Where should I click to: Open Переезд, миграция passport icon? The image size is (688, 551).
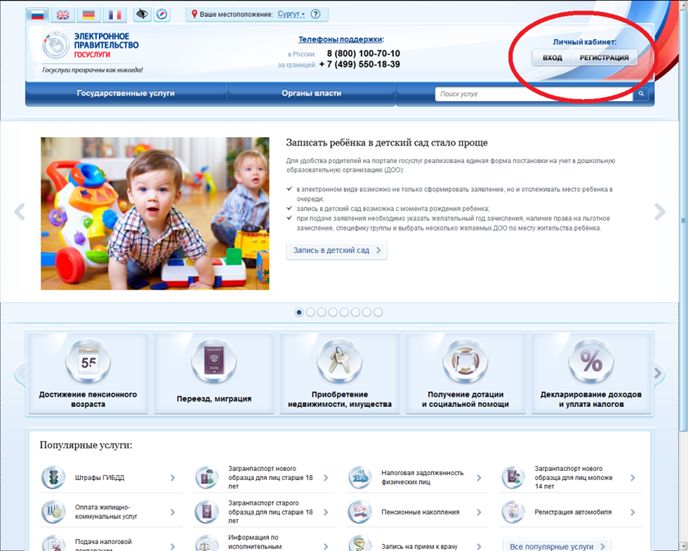pos(214,361)
